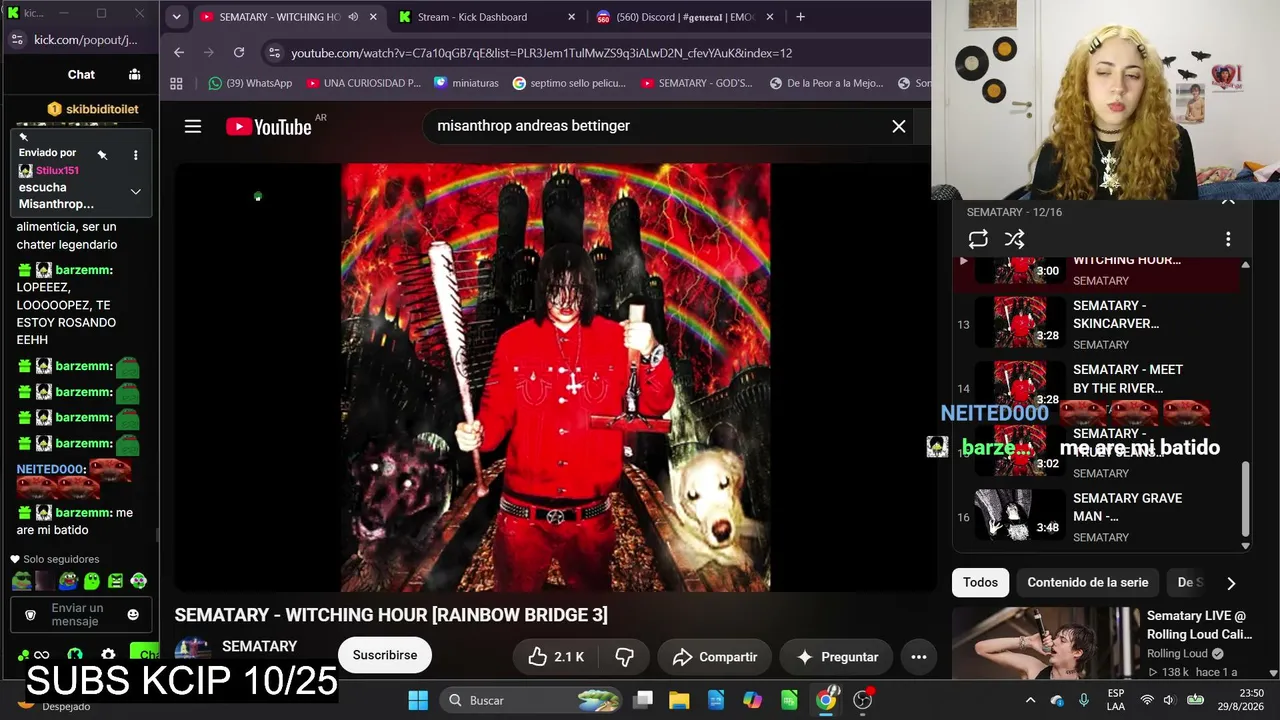Open chat identity shield icon

point(30,615)
